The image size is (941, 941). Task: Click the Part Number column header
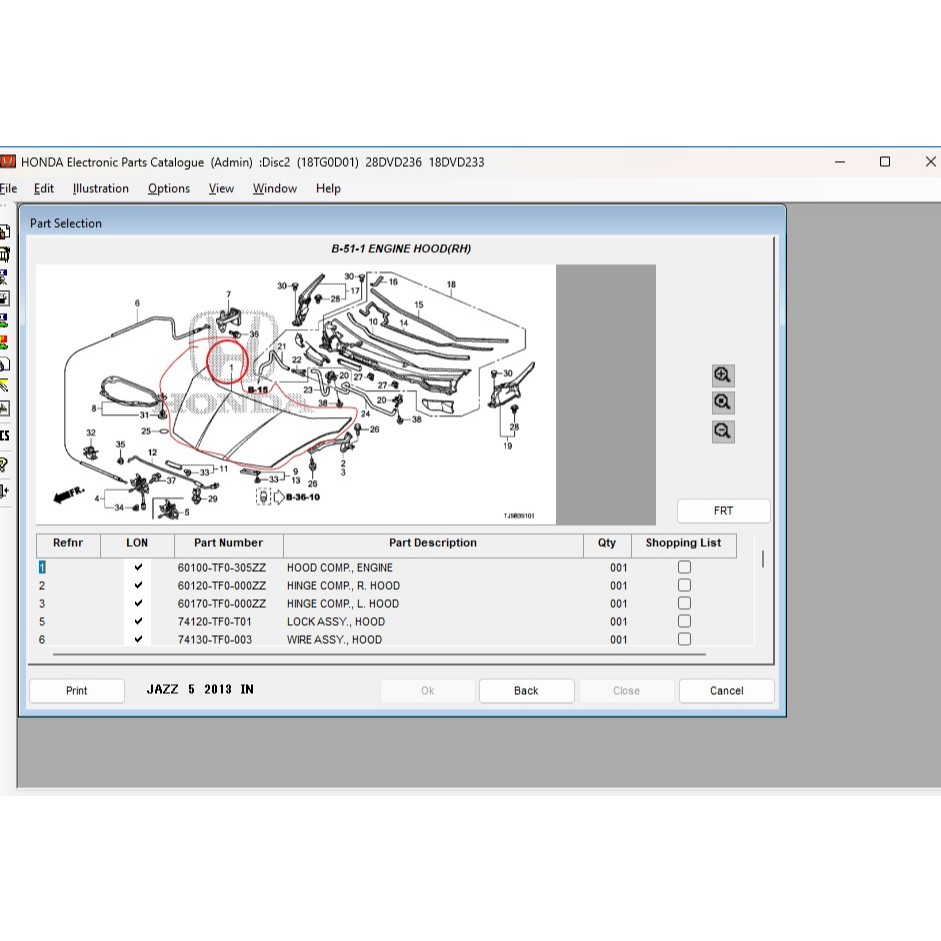tap(229, 546)
